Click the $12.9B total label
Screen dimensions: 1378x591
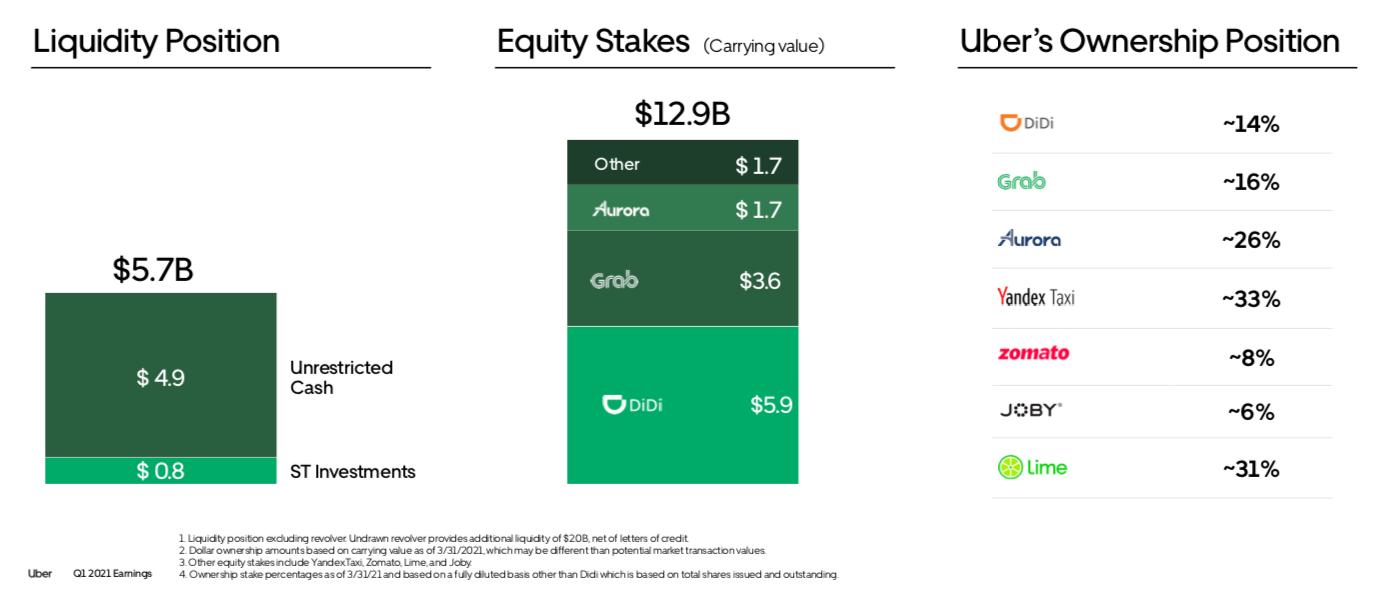682,114
